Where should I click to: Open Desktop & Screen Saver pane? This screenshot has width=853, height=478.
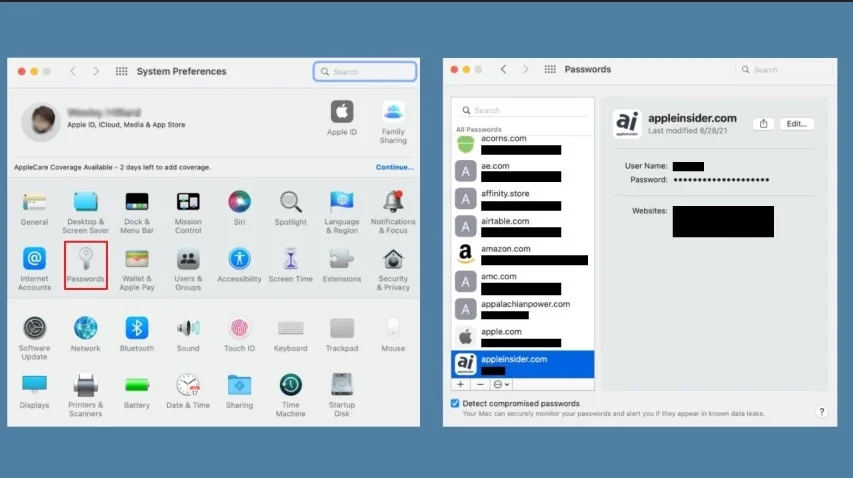(x=85, y=212)
